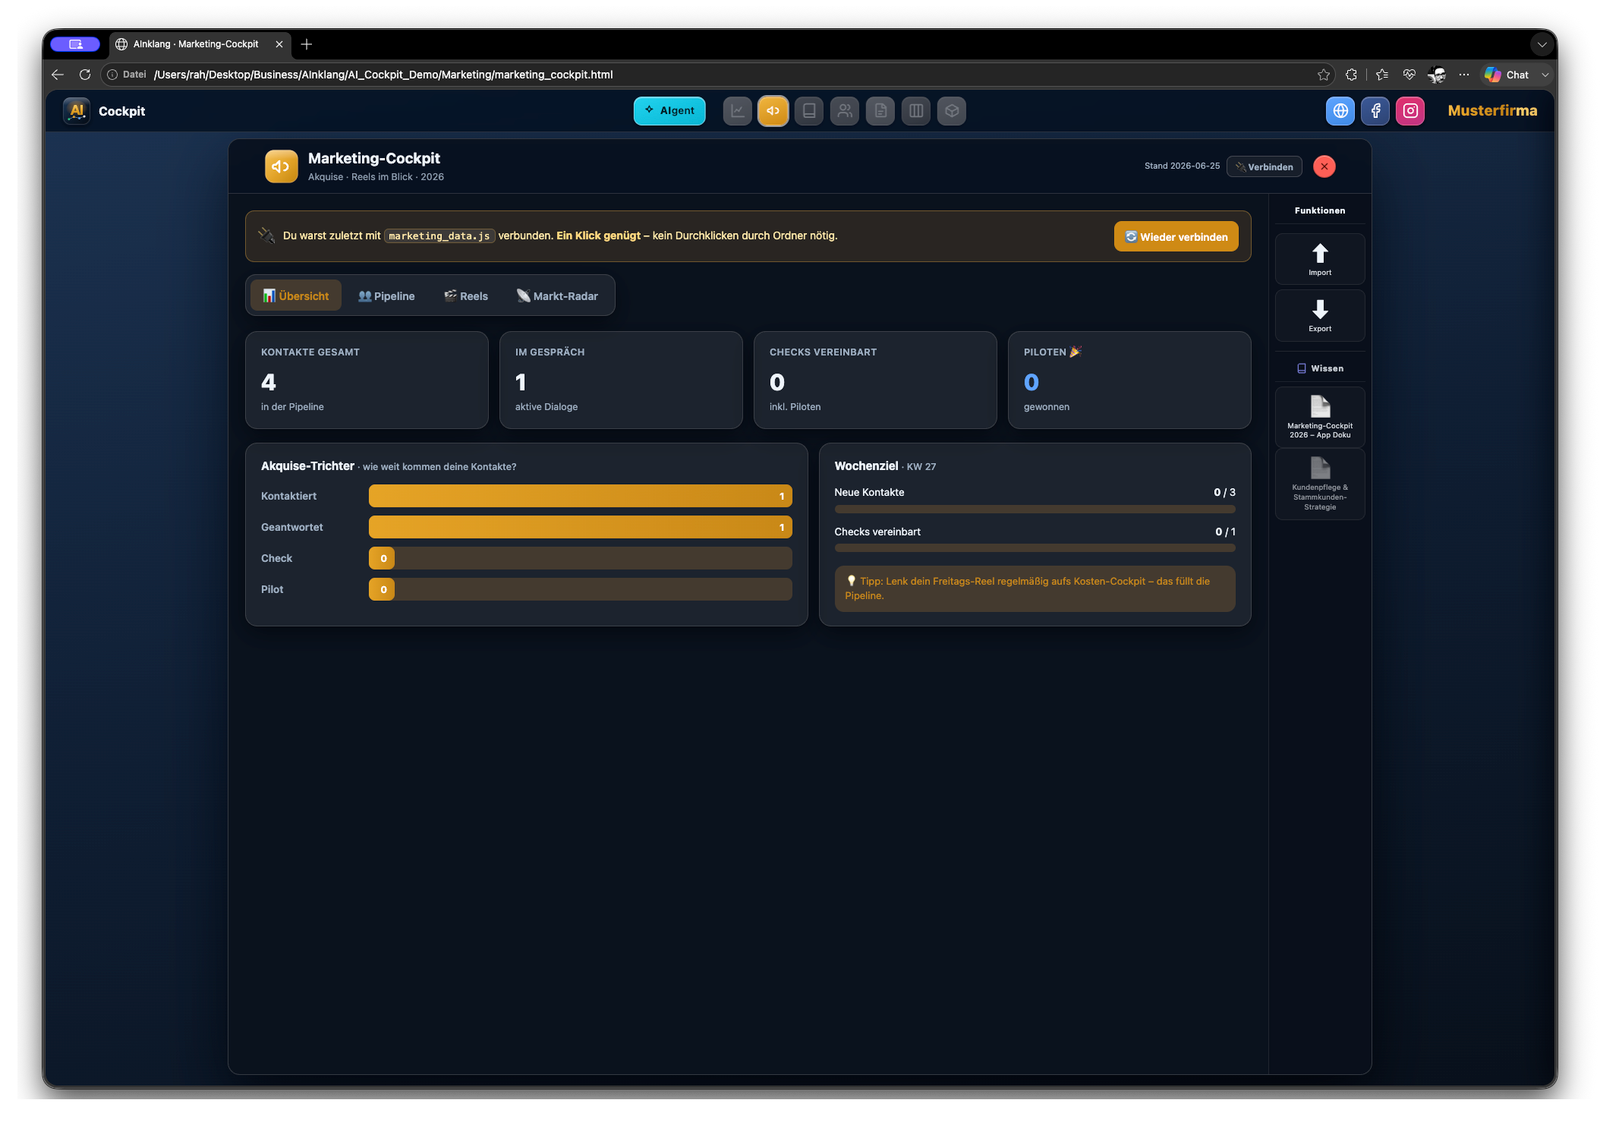Click the blue globe website icon
Viewport: 1600px width, 1145px height.
click(1340, 111)
